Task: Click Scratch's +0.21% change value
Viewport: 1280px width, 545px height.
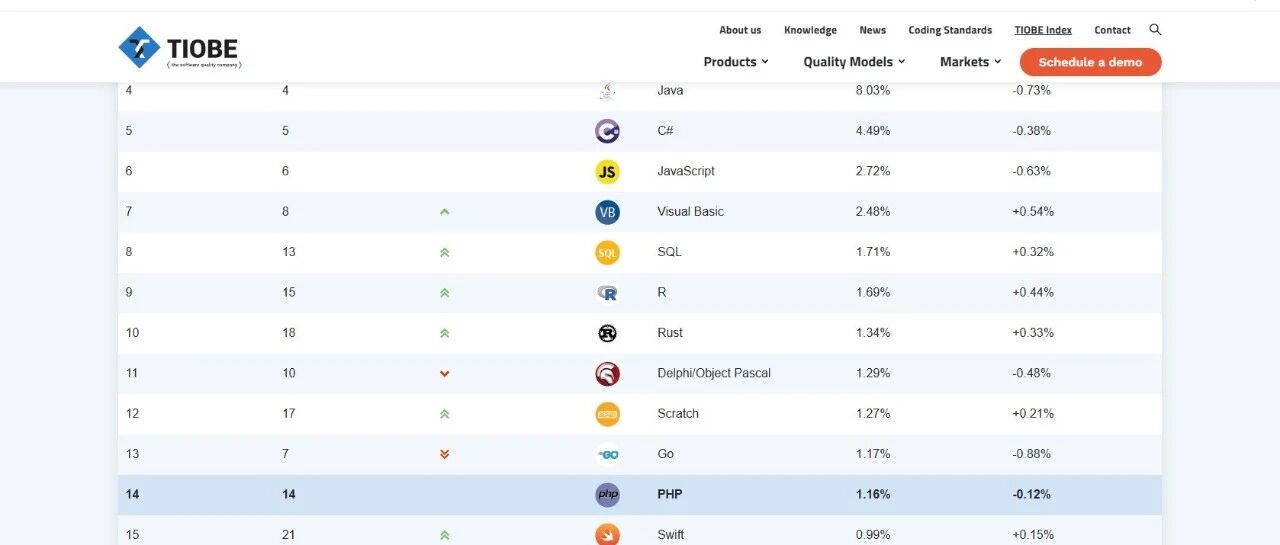Action: pyautogui.click(x=1033, y=414)
